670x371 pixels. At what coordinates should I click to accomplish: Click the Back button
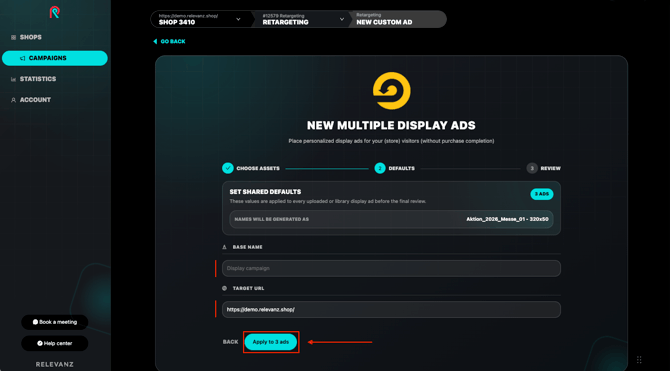[x=230, y=342]
